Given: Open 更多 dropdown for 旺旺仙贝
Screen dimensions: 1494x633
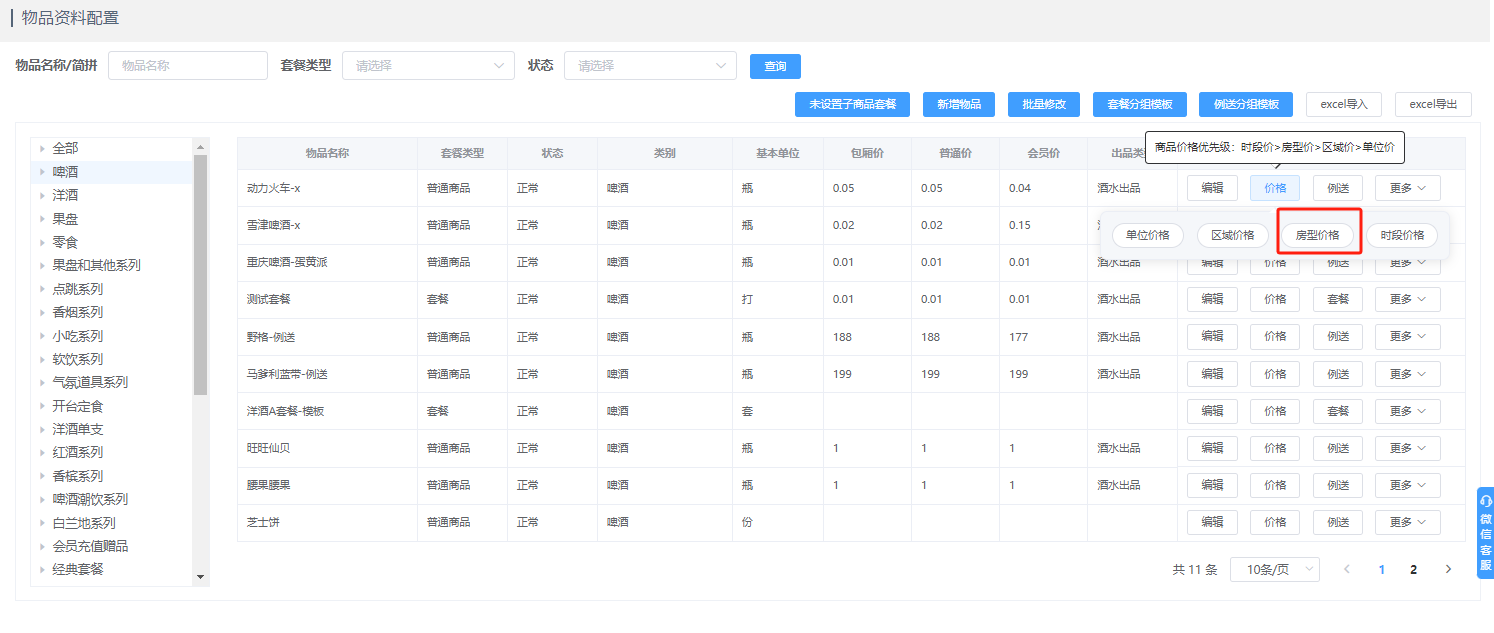Looking at the screenshot, I should click(1407, 448).
